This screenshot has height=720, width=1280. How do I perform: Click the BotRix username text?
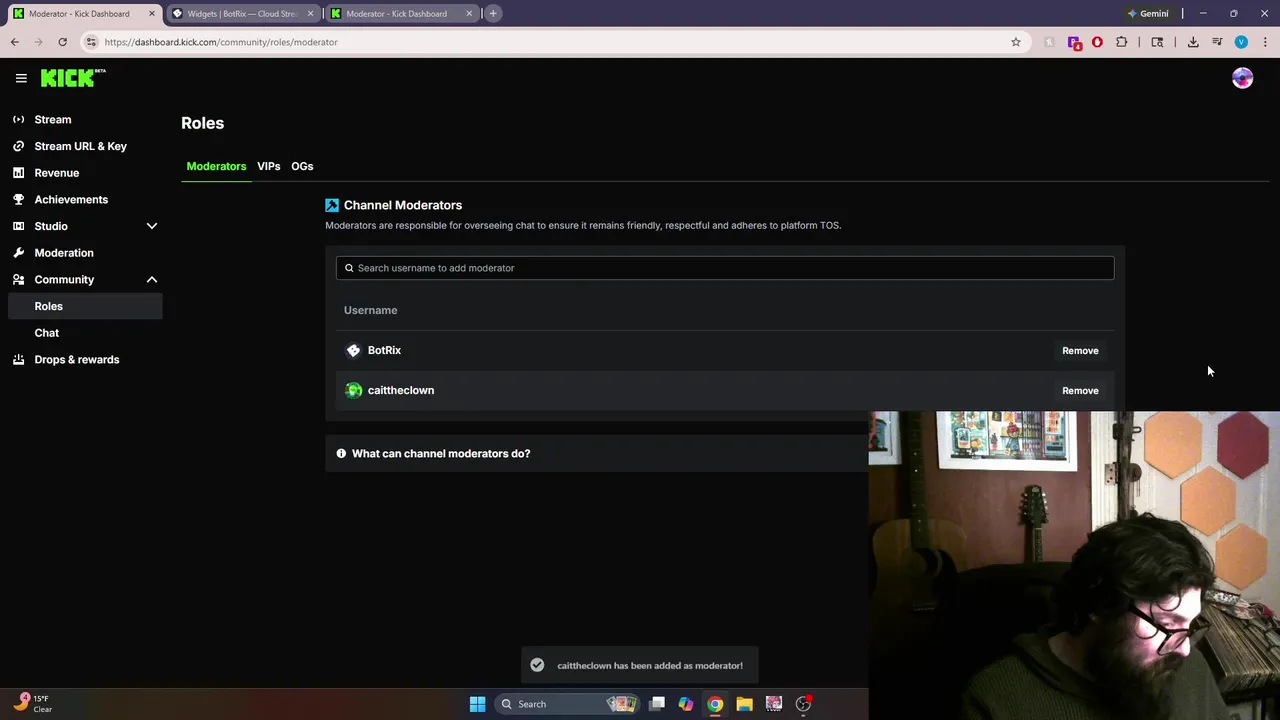click(x=384, y=350)
